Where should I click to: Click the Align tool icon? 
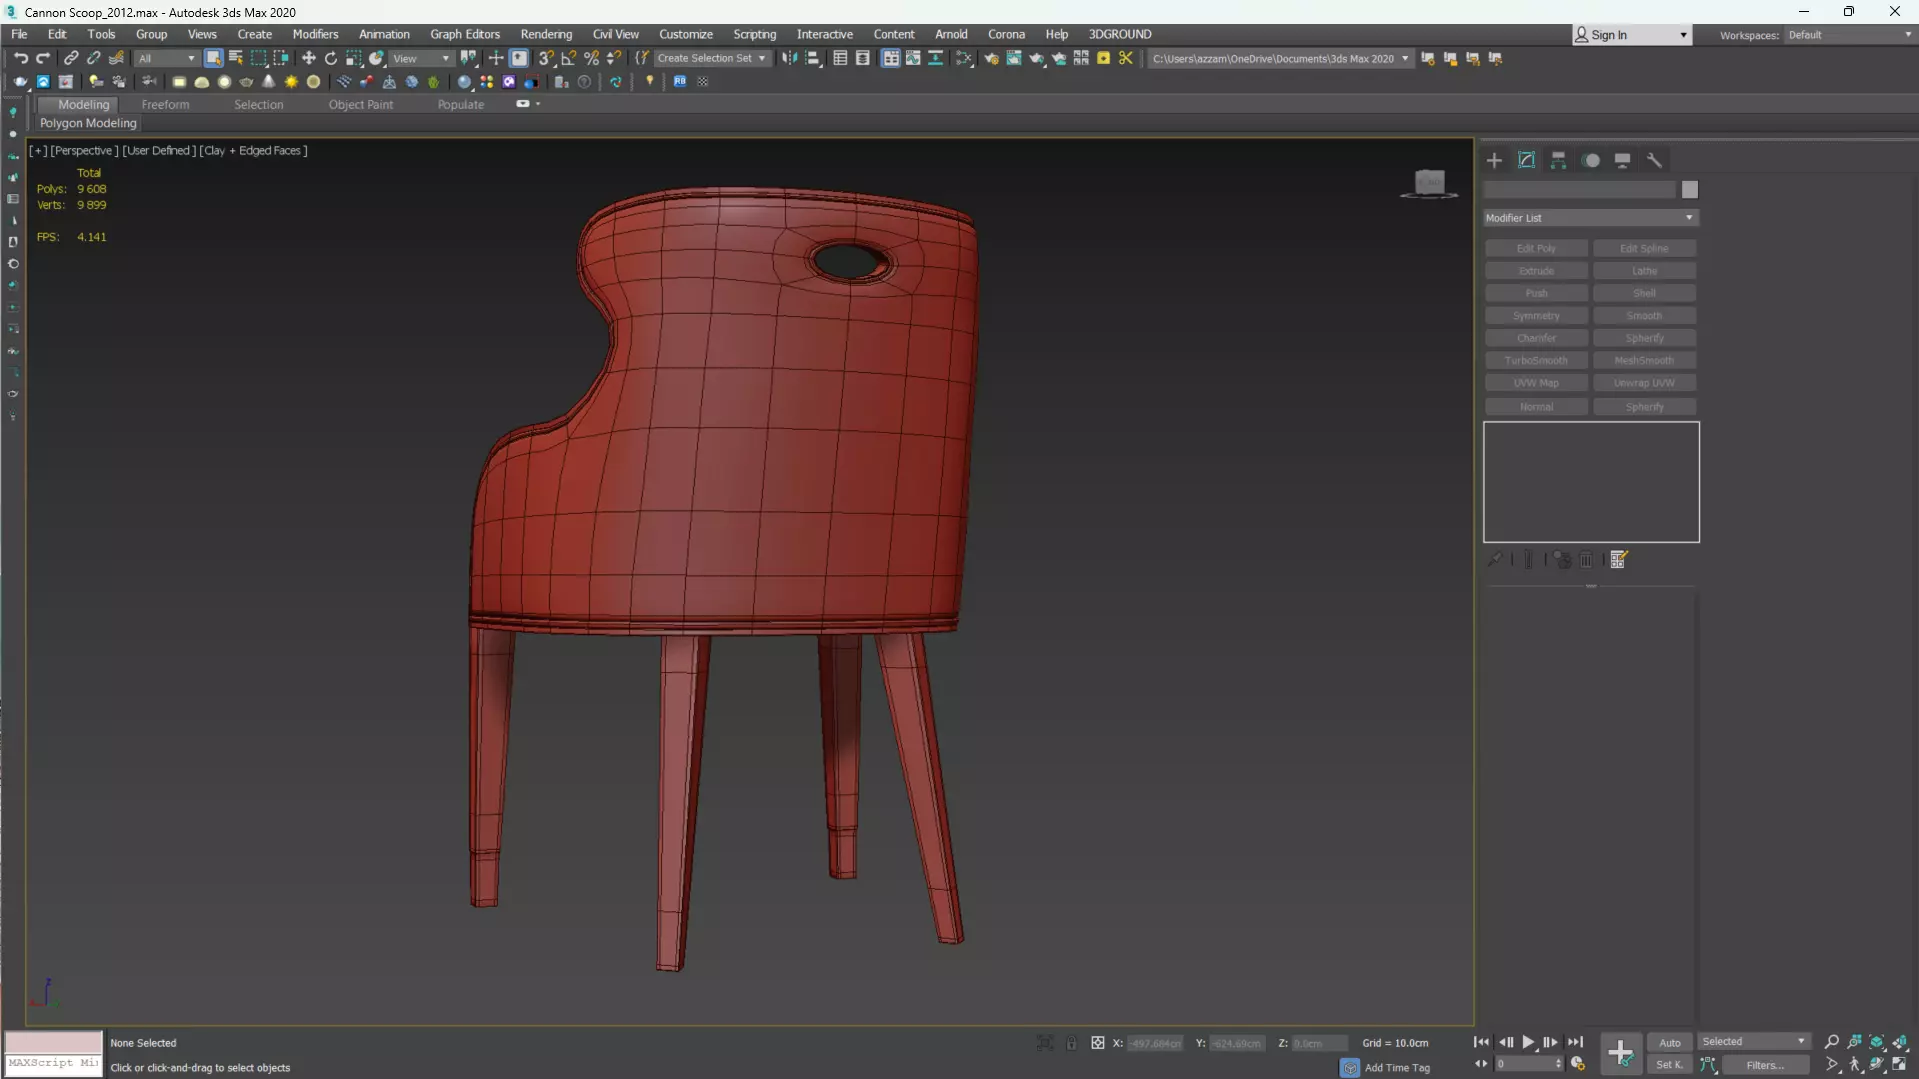(x=813, y=59)
